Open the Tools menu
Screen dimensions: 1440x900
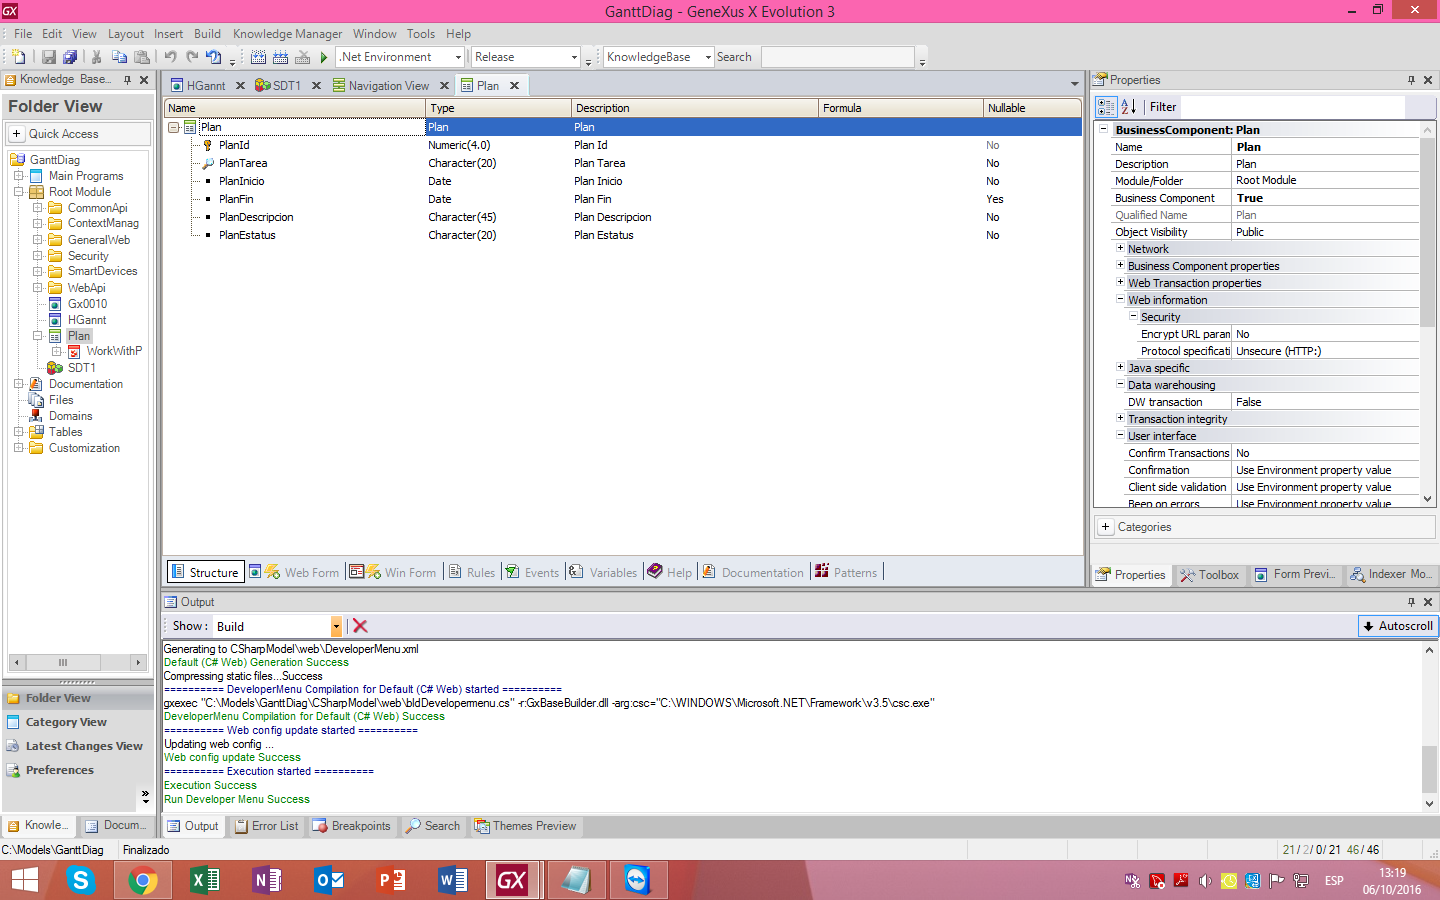(421, 33)
